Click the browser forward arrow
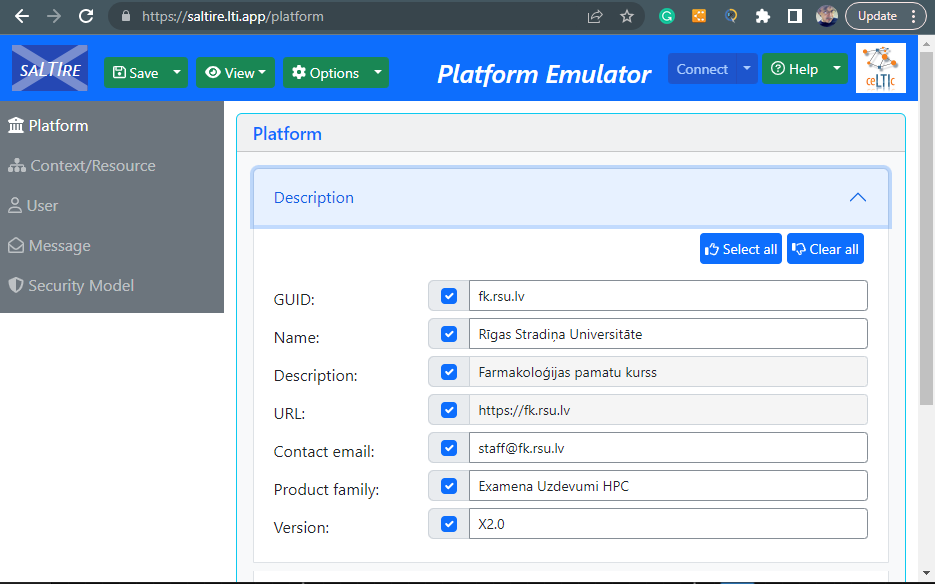 click(x=54, y=16)
